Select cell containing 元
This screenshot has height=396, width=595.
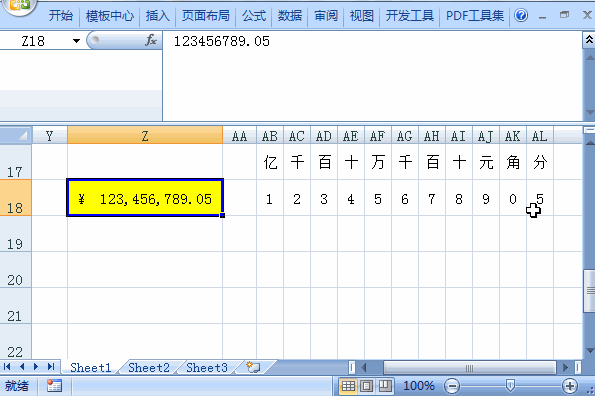coord(486,162)
